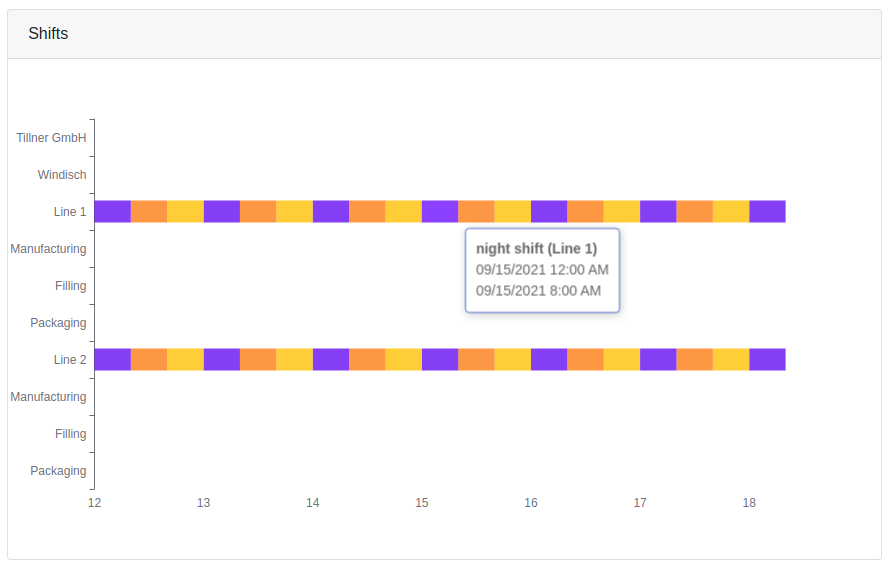Click the last yellow segment in Line 1 row
This screenshot has height=579, width=893.
tap(731, 211)
